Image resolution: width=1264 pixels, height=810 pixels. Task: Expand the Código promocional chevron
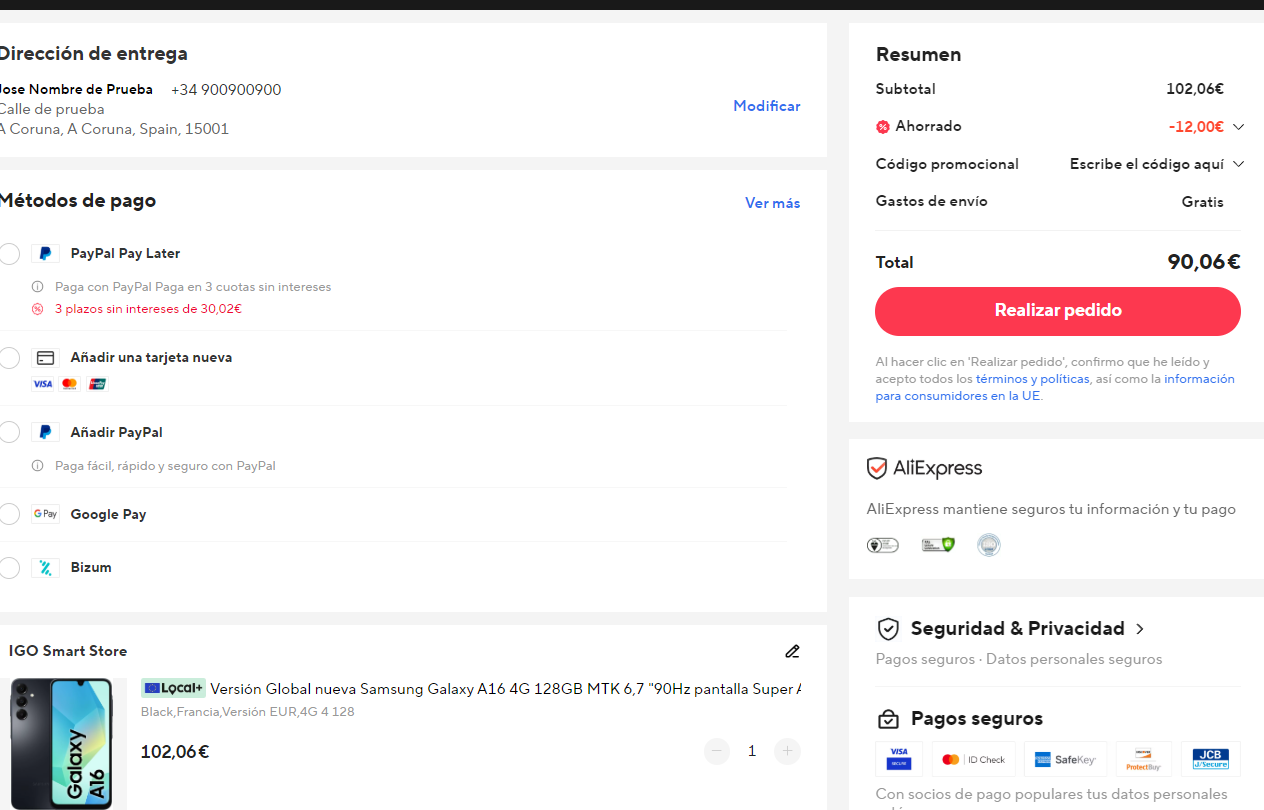(1238, 164)
